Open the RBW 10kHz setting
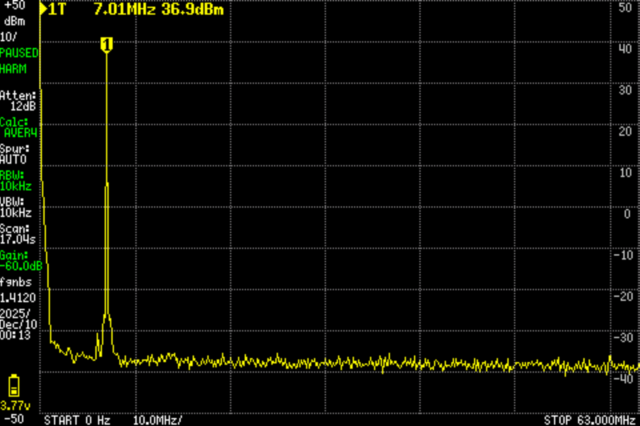Image resolution: width=640 pixels, height=426 pixels. click(14, 180)
